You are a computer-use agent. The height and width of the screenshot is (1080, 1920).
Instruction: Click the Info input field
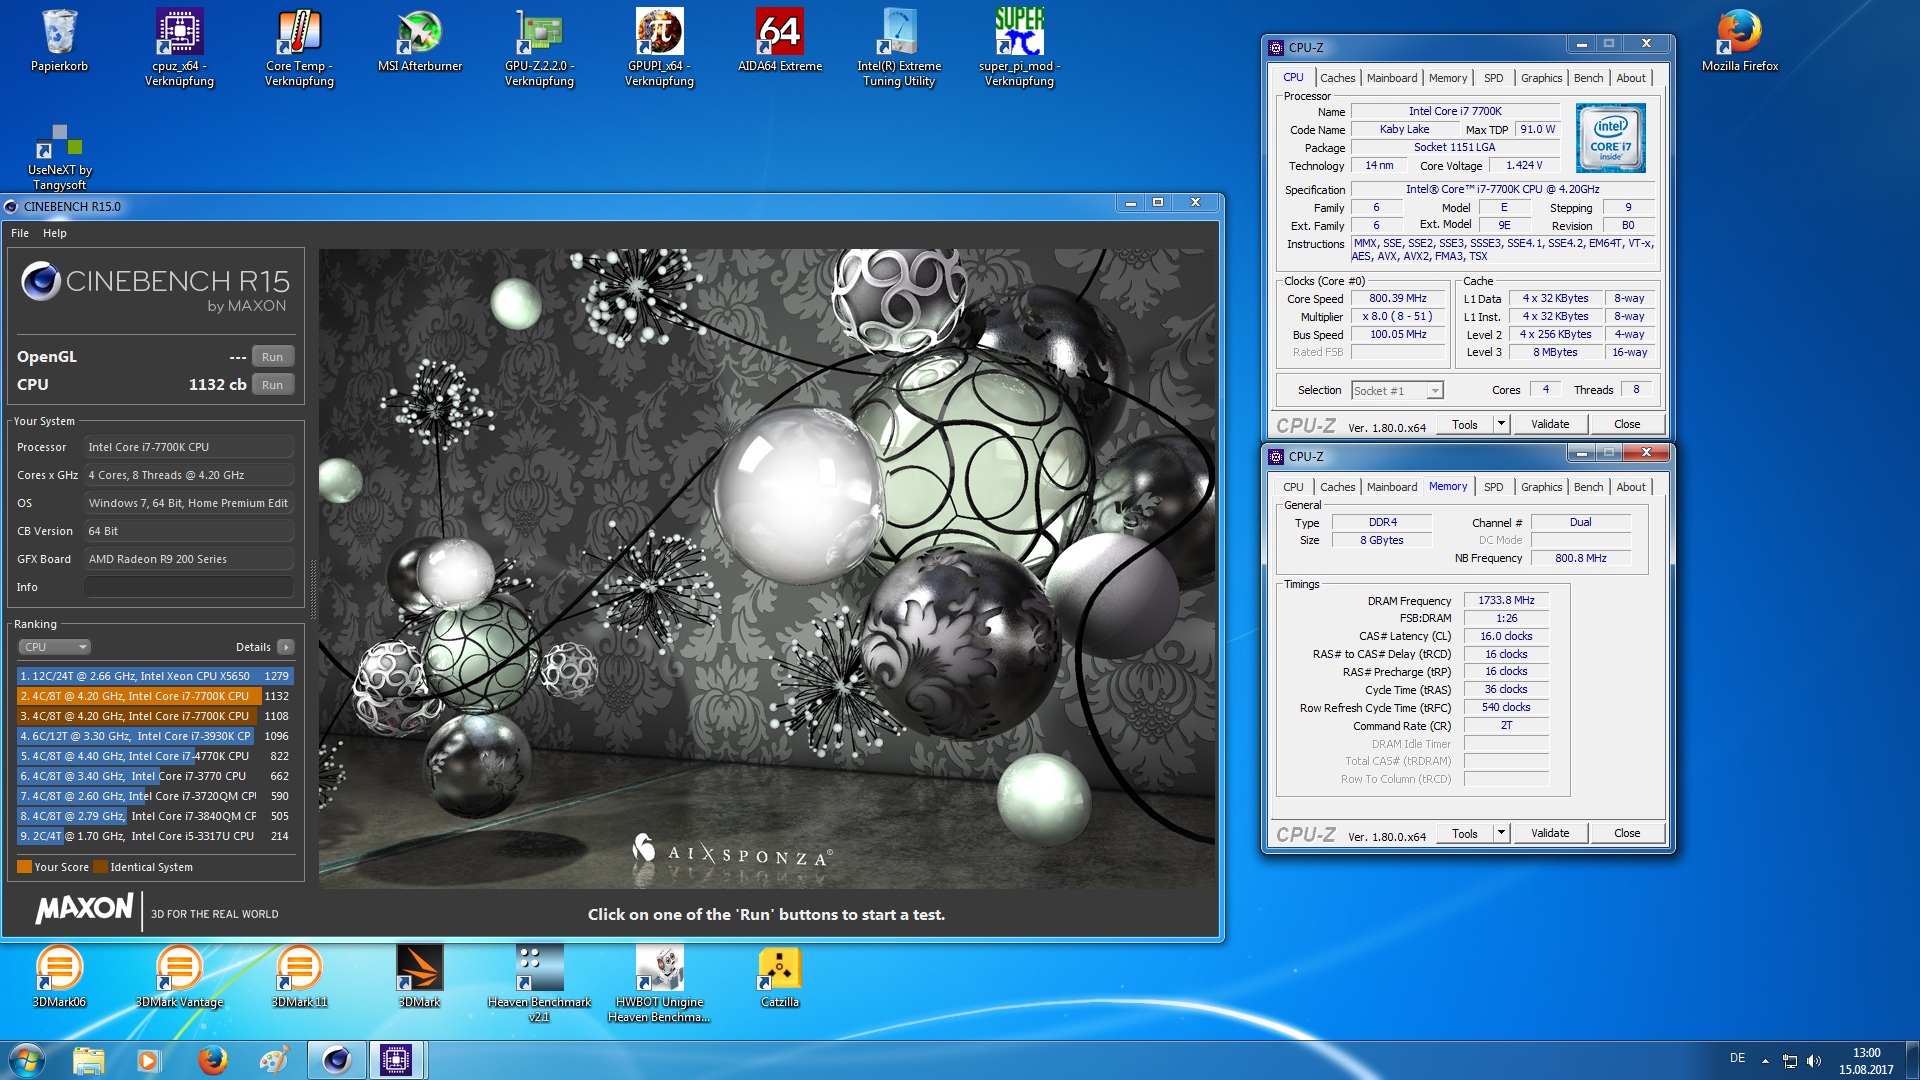189,587
